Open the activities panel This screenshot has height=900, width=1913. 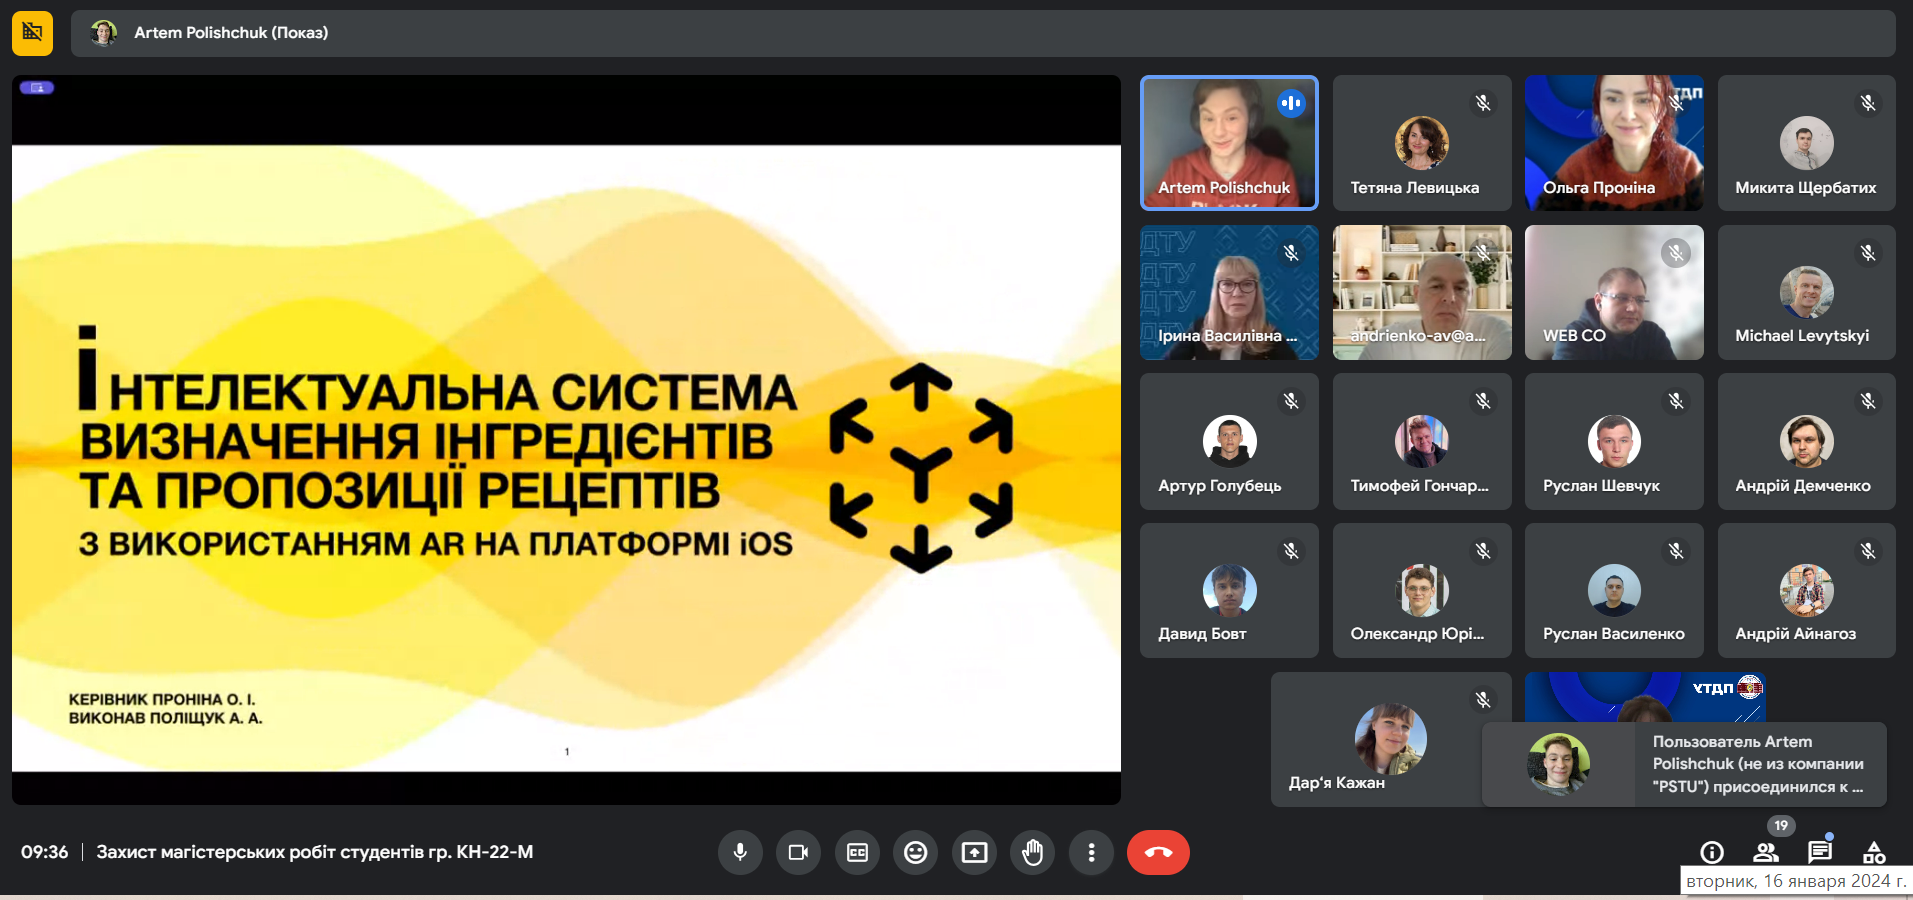tap(1874, 852)
